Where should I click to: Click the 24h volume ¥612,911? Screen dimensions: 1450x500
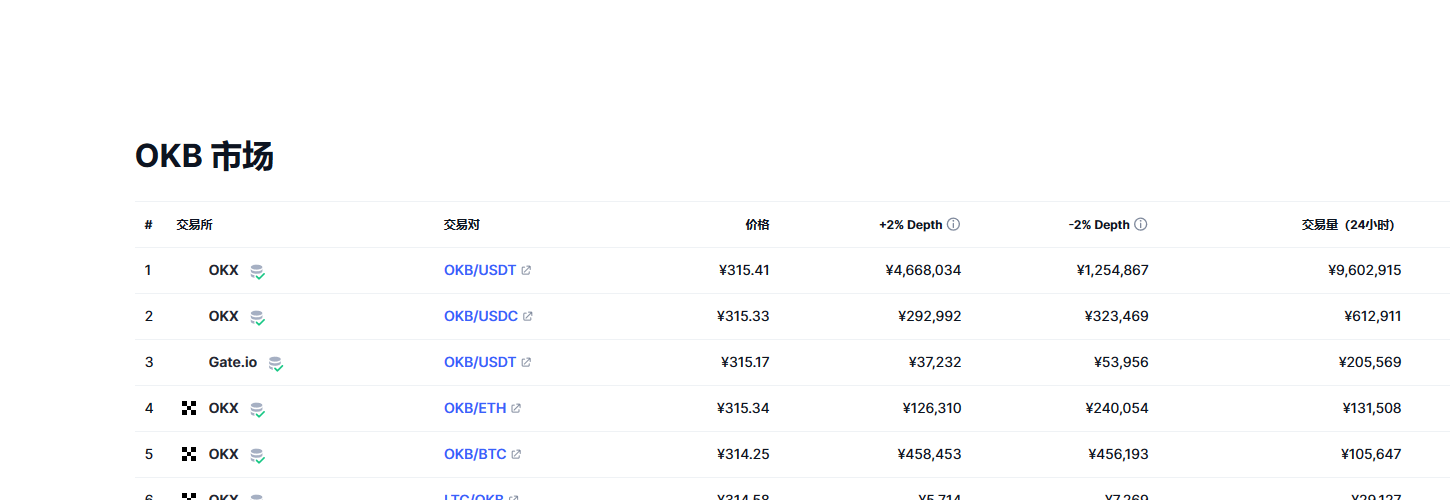pos(1373,316)
